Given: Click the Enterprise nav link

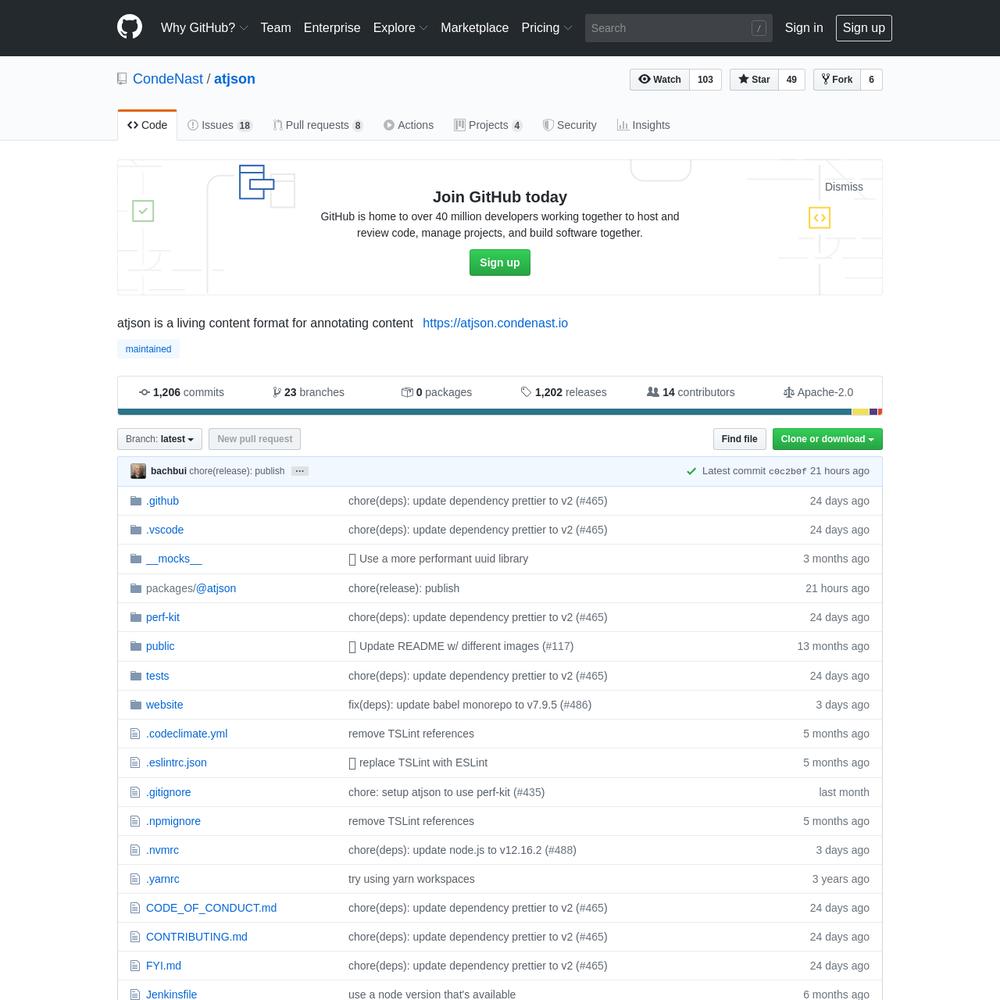Looking at the screenshot, I should [332, 27].
